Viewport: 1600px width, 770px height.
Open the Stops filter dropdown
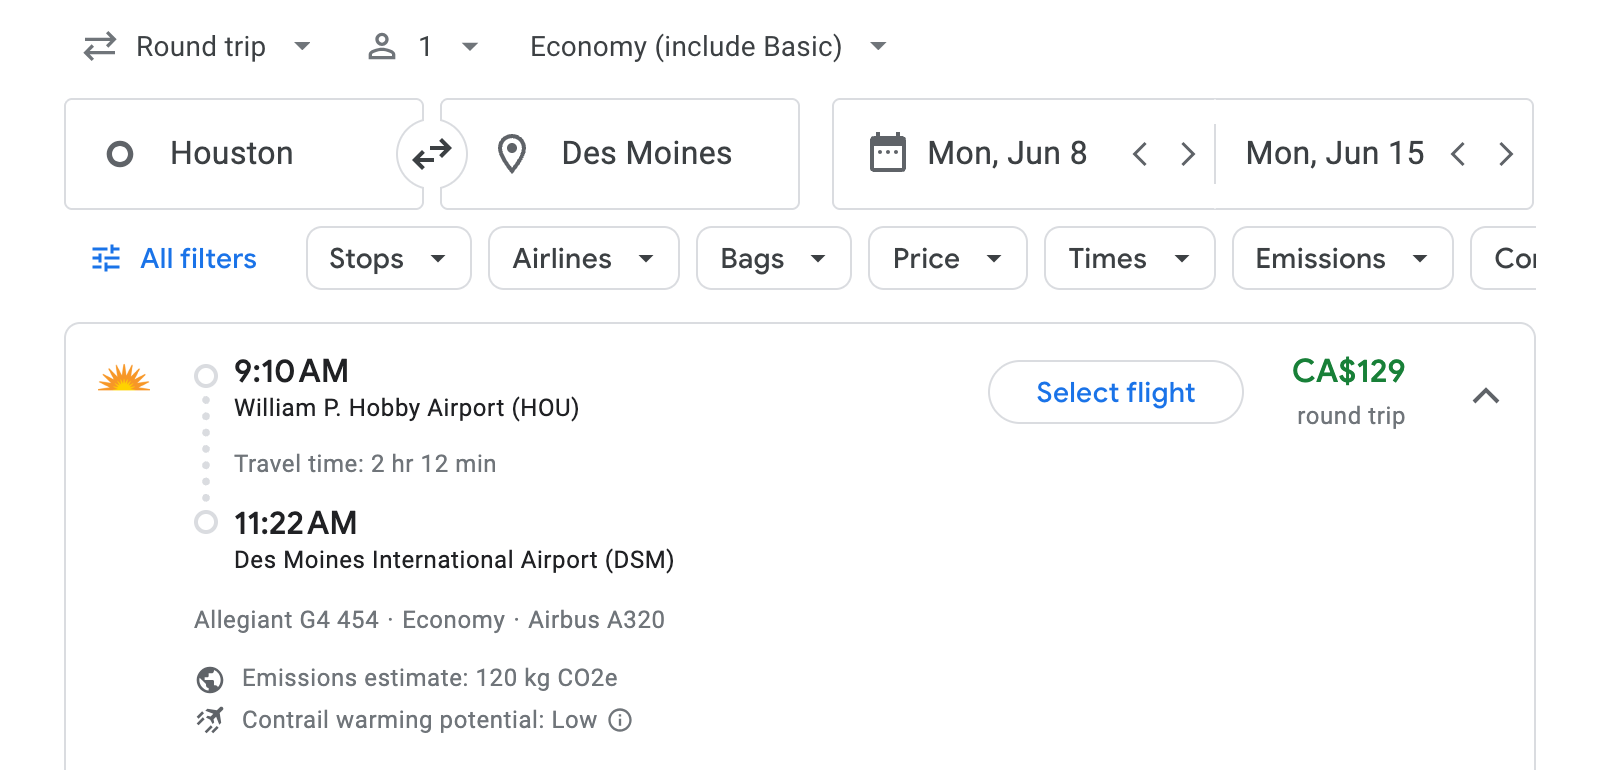tap(387, 258)
